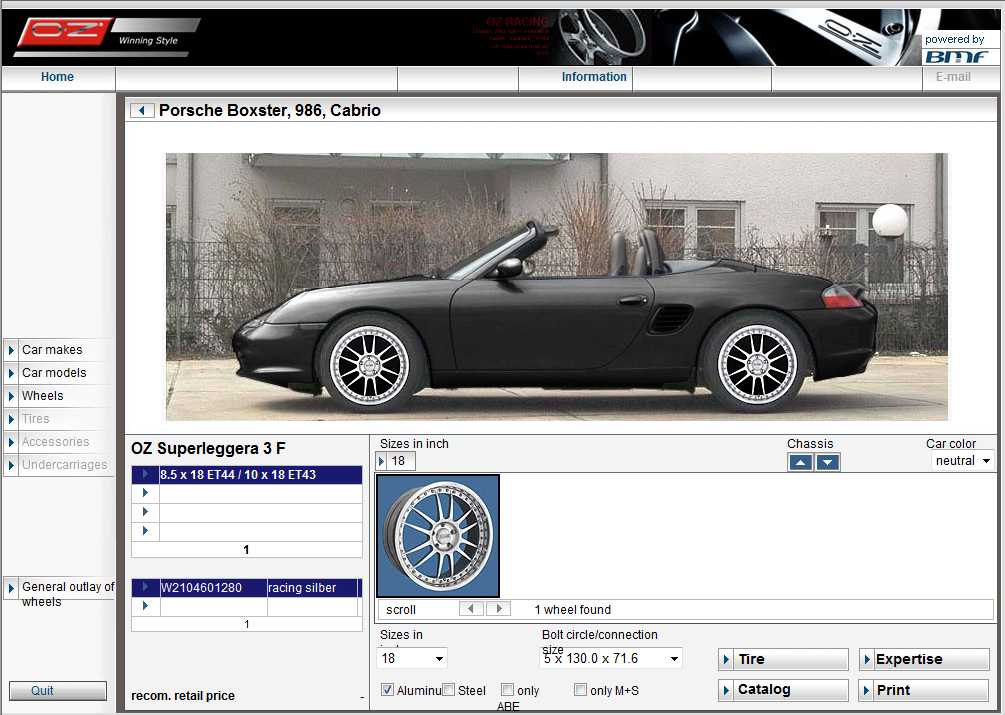Click arrow icon of the W2104601280 row
The height and width of the screenshot is (715, 1005).
pos(145,587)
